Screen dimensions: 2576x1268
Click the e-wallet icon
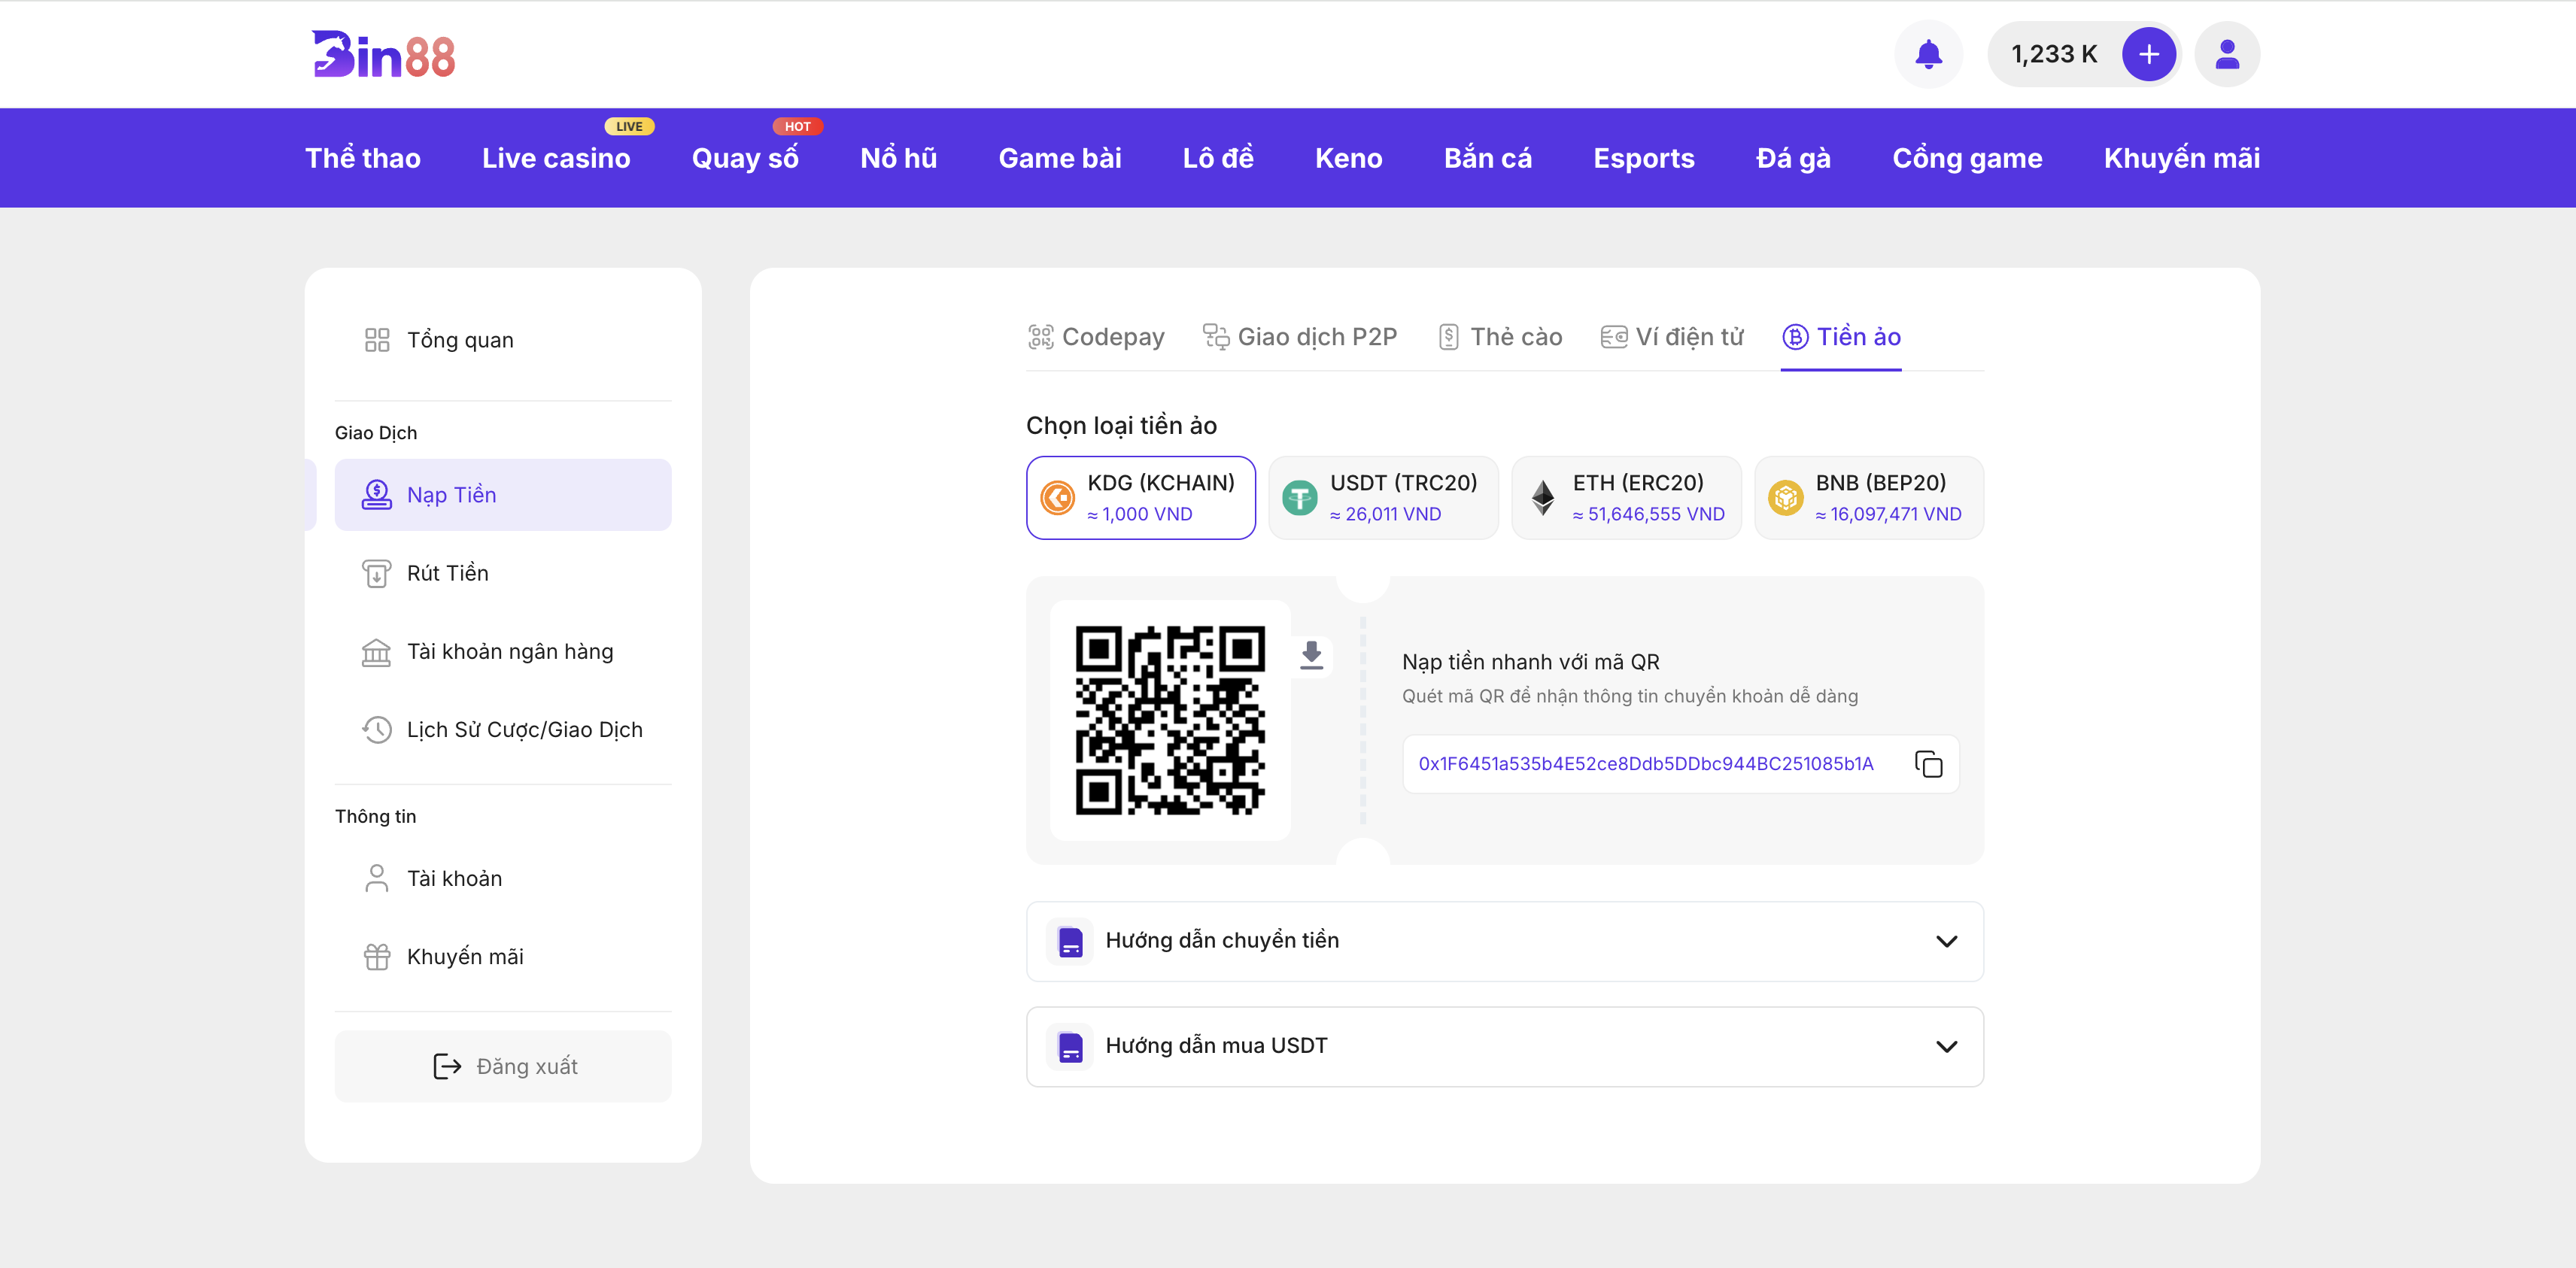click(x=1613, y=337)
